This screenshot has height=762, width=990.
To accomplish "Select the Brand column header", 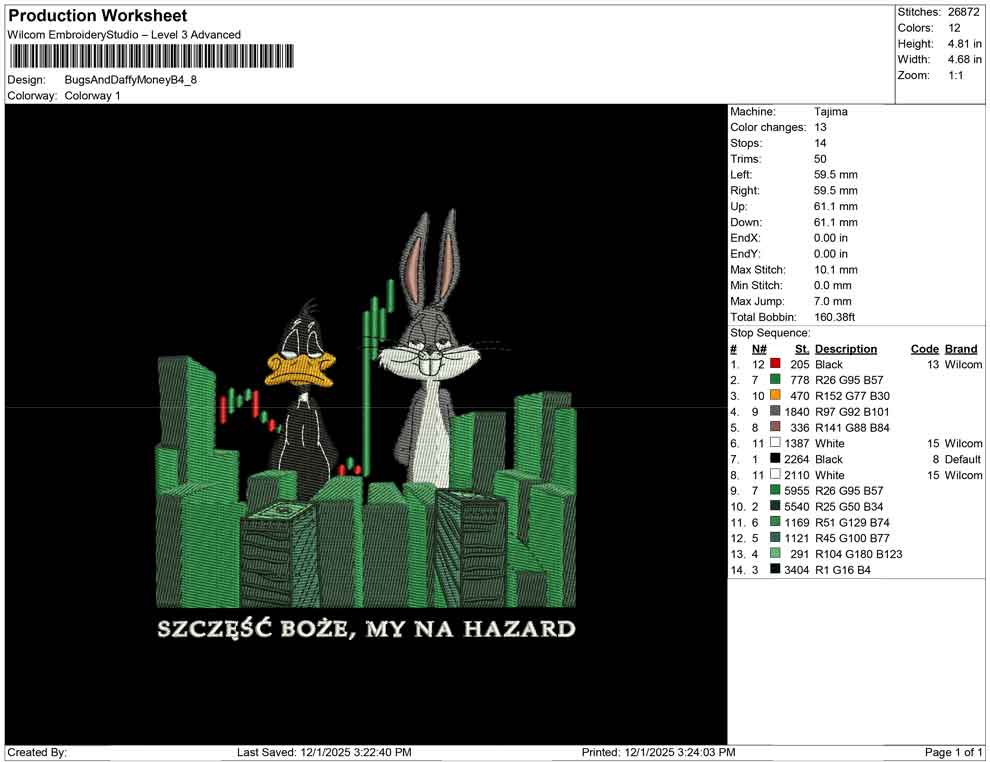I will tap(961, 348).
